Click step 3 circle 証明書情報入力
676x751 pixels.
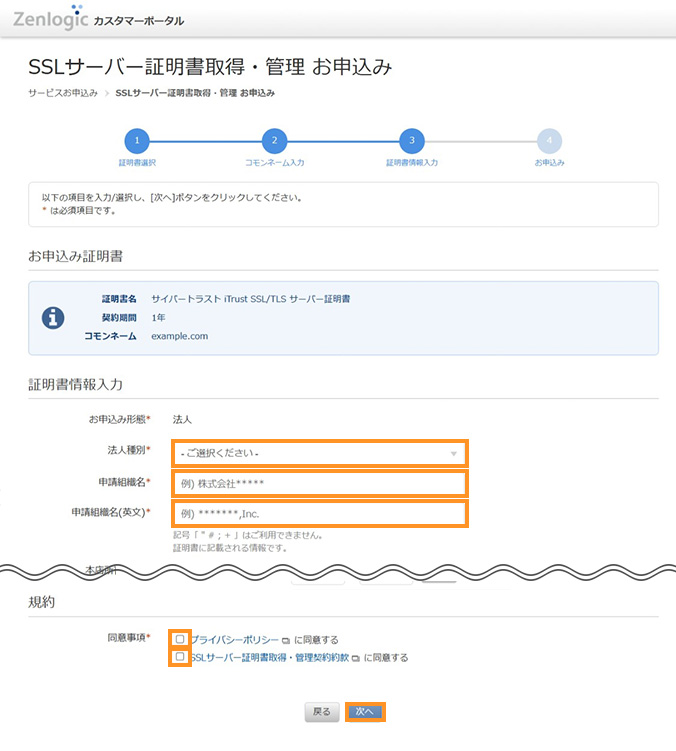[x=412, y=141]
